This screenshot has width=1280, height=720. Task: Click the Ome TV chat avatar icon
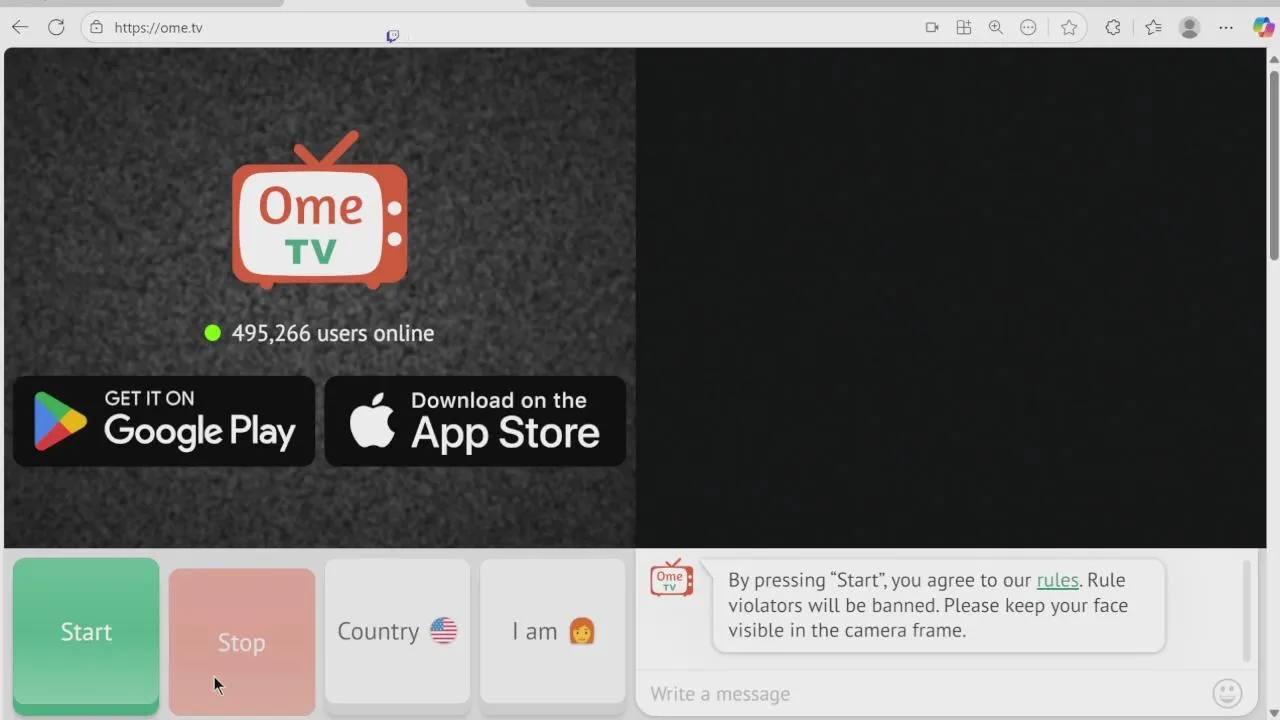tap(671, 579)
